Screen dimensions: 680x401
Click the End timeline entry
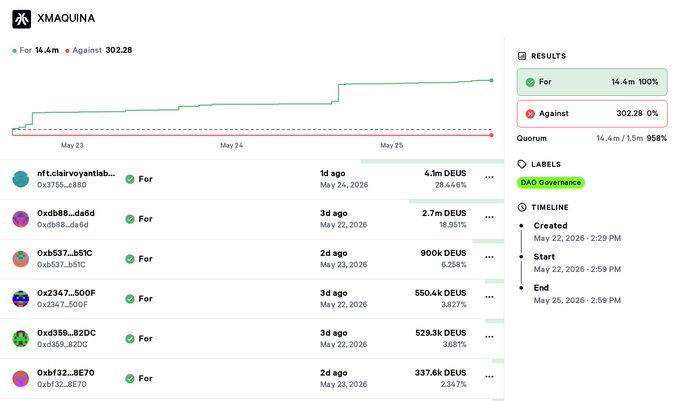[x=577, y=294]
